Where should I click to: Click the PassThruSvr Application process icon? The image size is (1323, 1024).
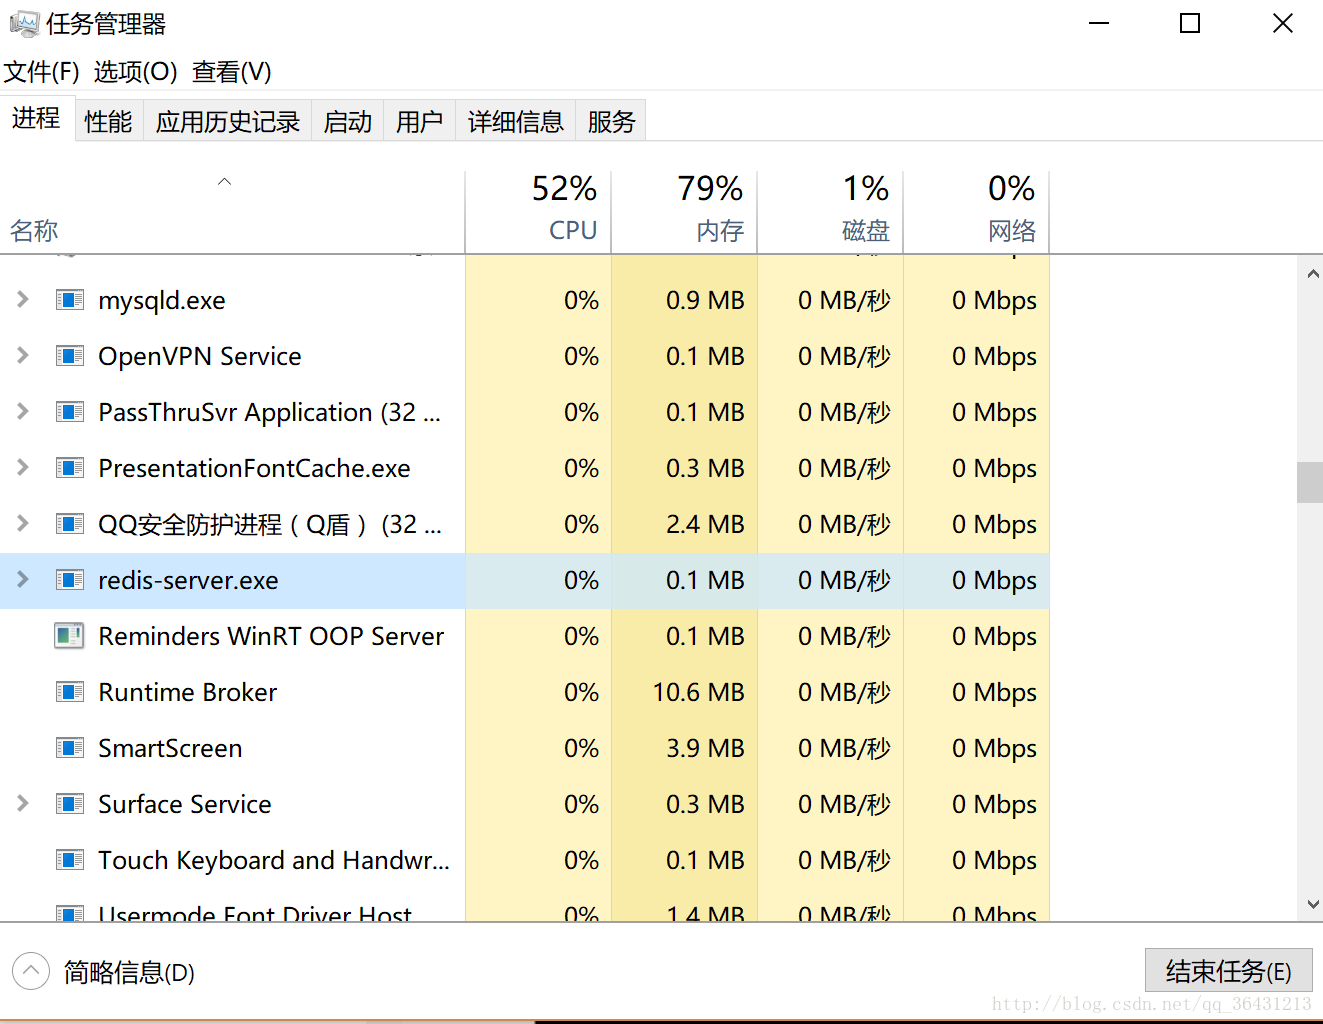[x=69, y=412]
